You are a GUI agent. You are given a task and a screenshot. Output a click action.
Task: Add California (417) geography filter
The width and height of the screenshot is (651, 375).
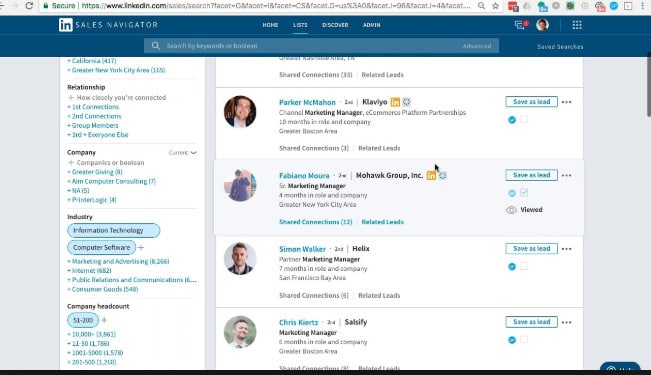pyautogui.click(x=92, y=61)
